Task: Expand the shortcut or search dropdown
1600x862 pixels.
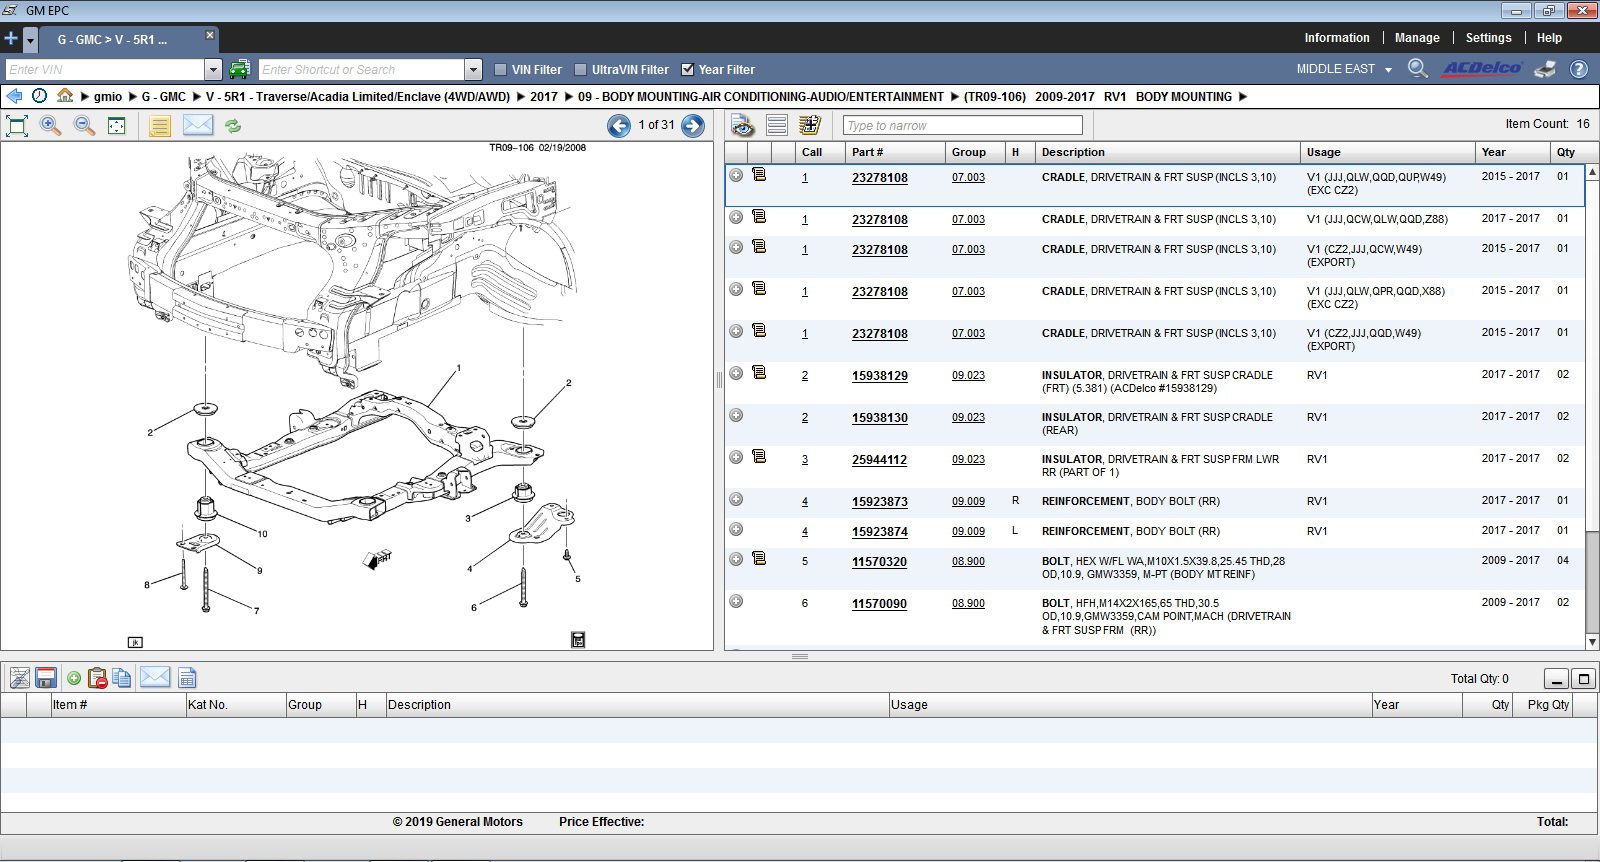Action: coord(474,70)
